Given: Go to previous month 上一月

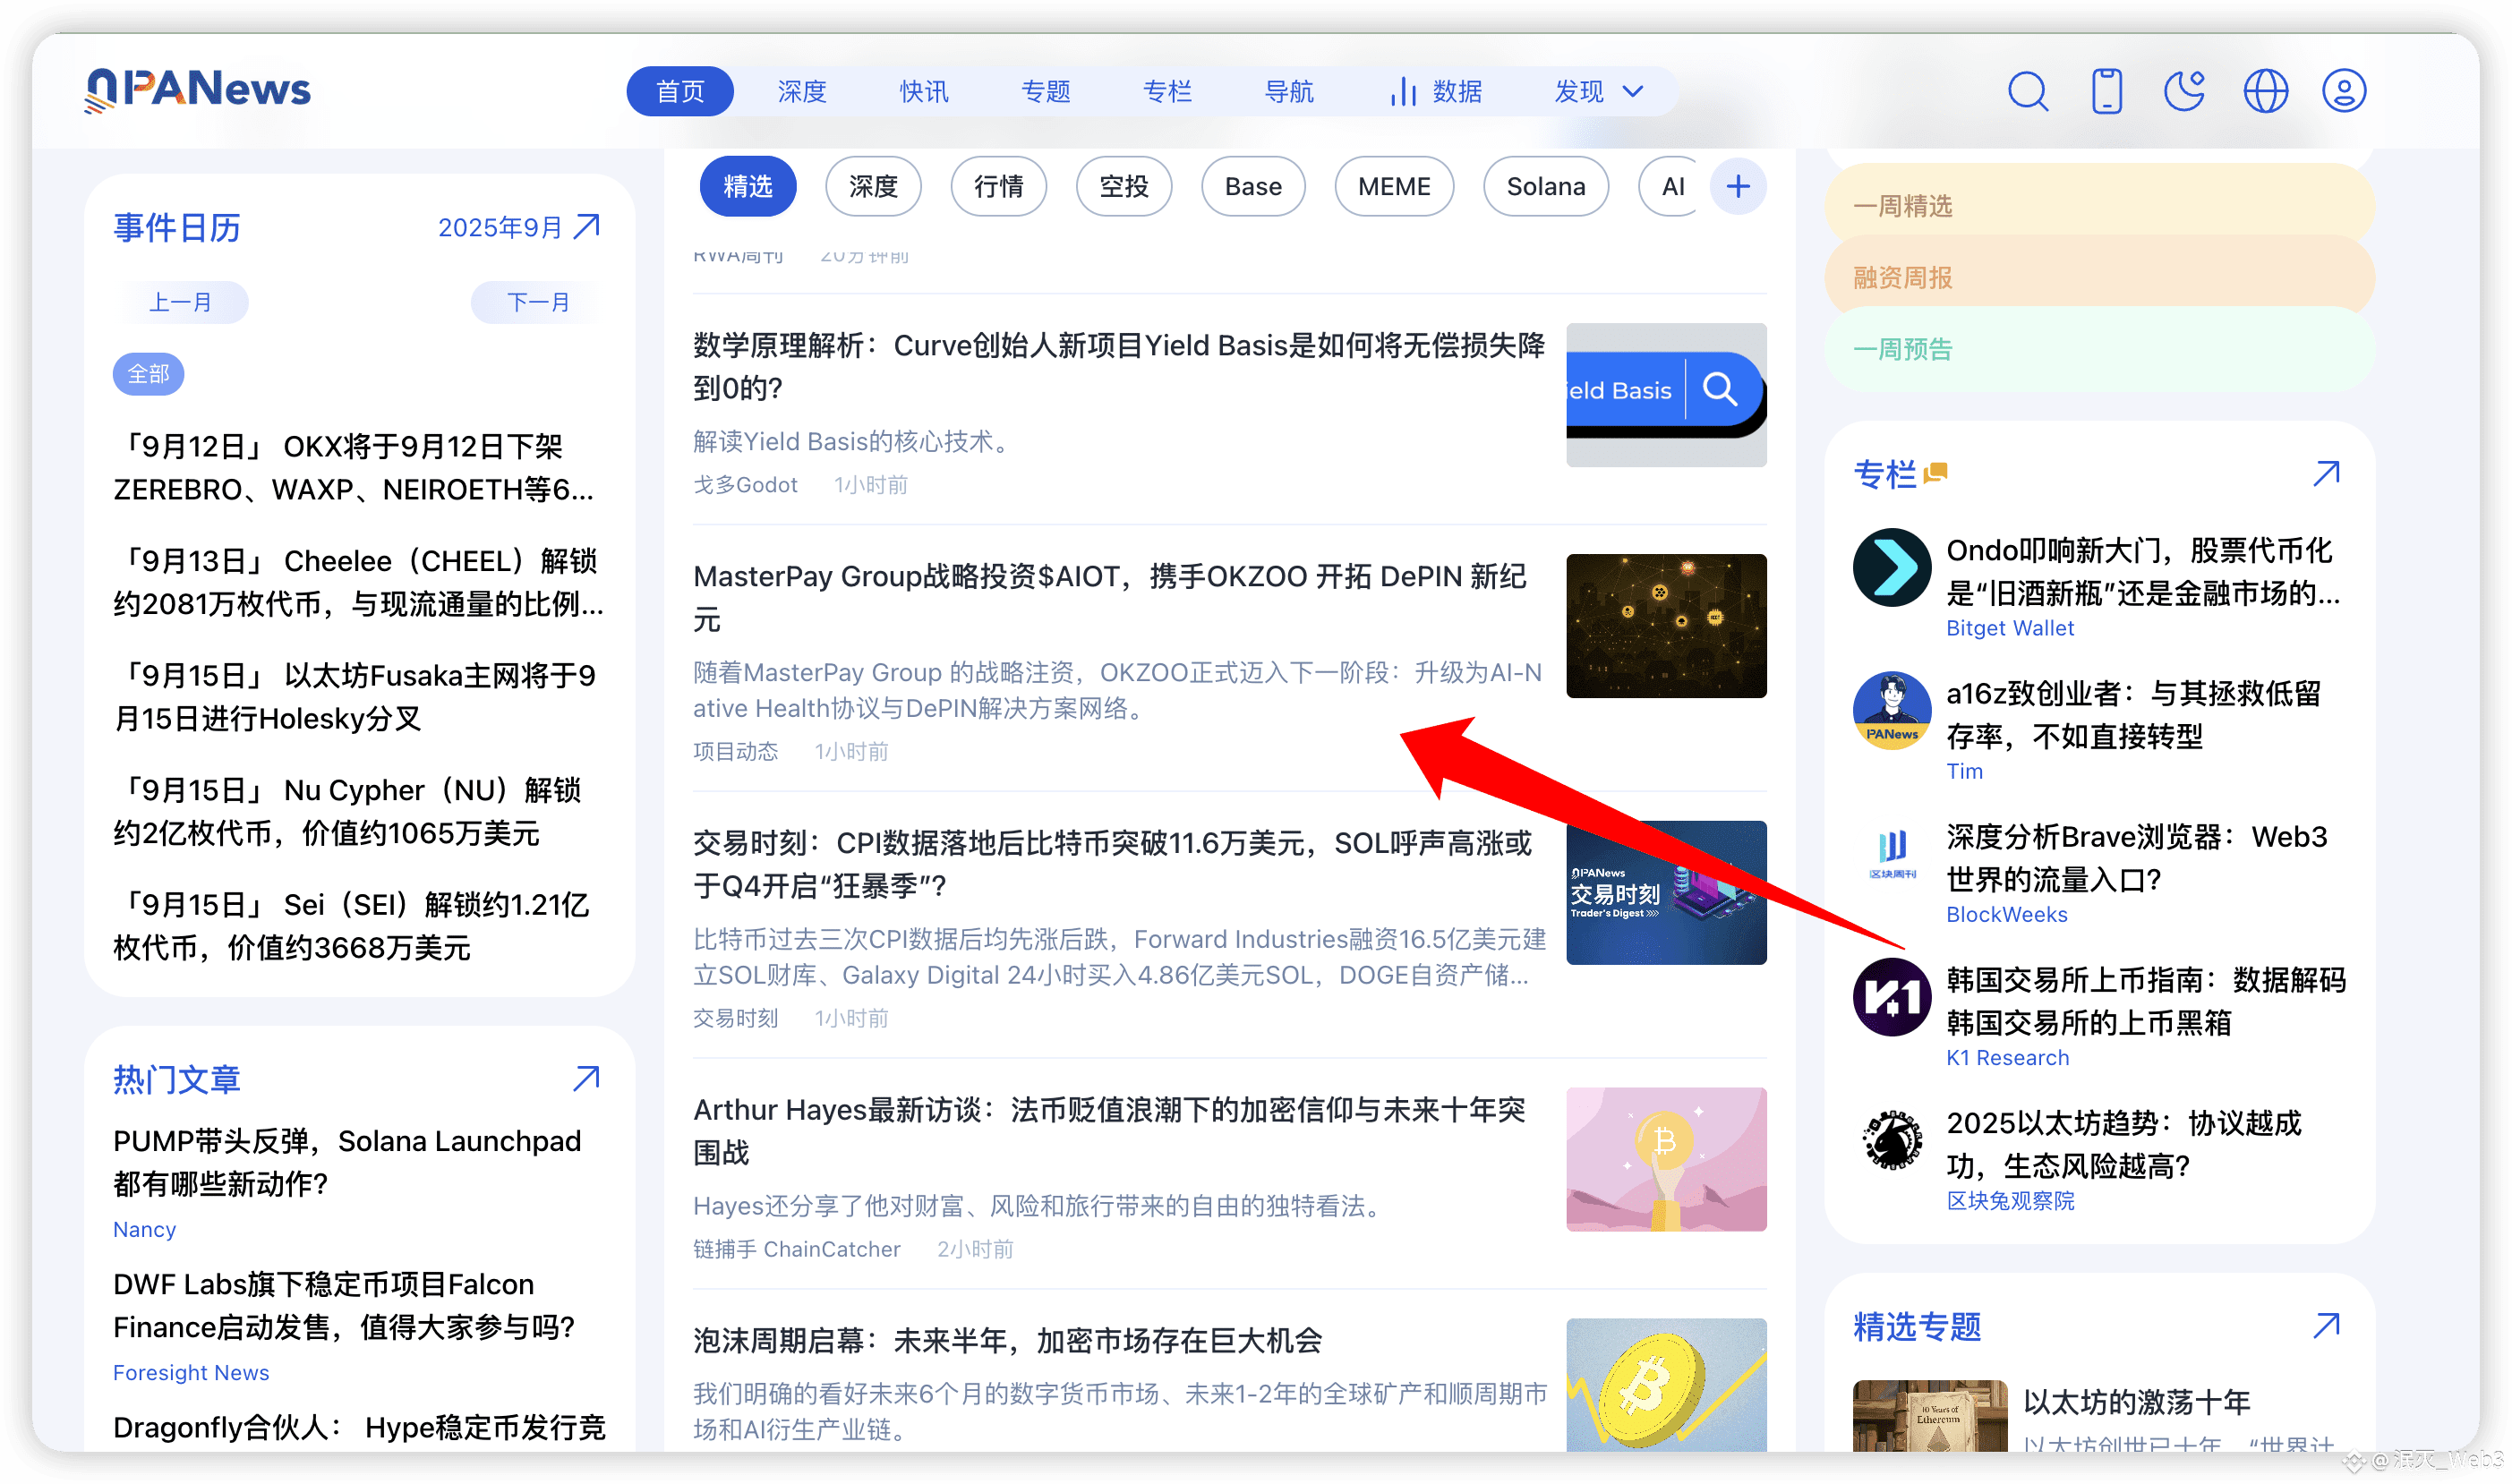Looking at the screenshot, I should point(181,302).
